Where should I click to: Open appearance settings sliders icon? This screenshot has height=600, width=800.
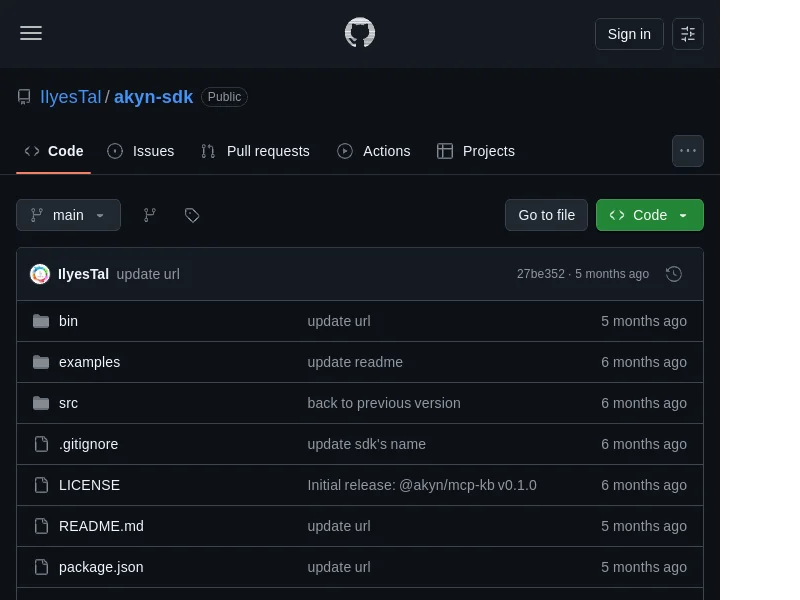coord(688,34)
